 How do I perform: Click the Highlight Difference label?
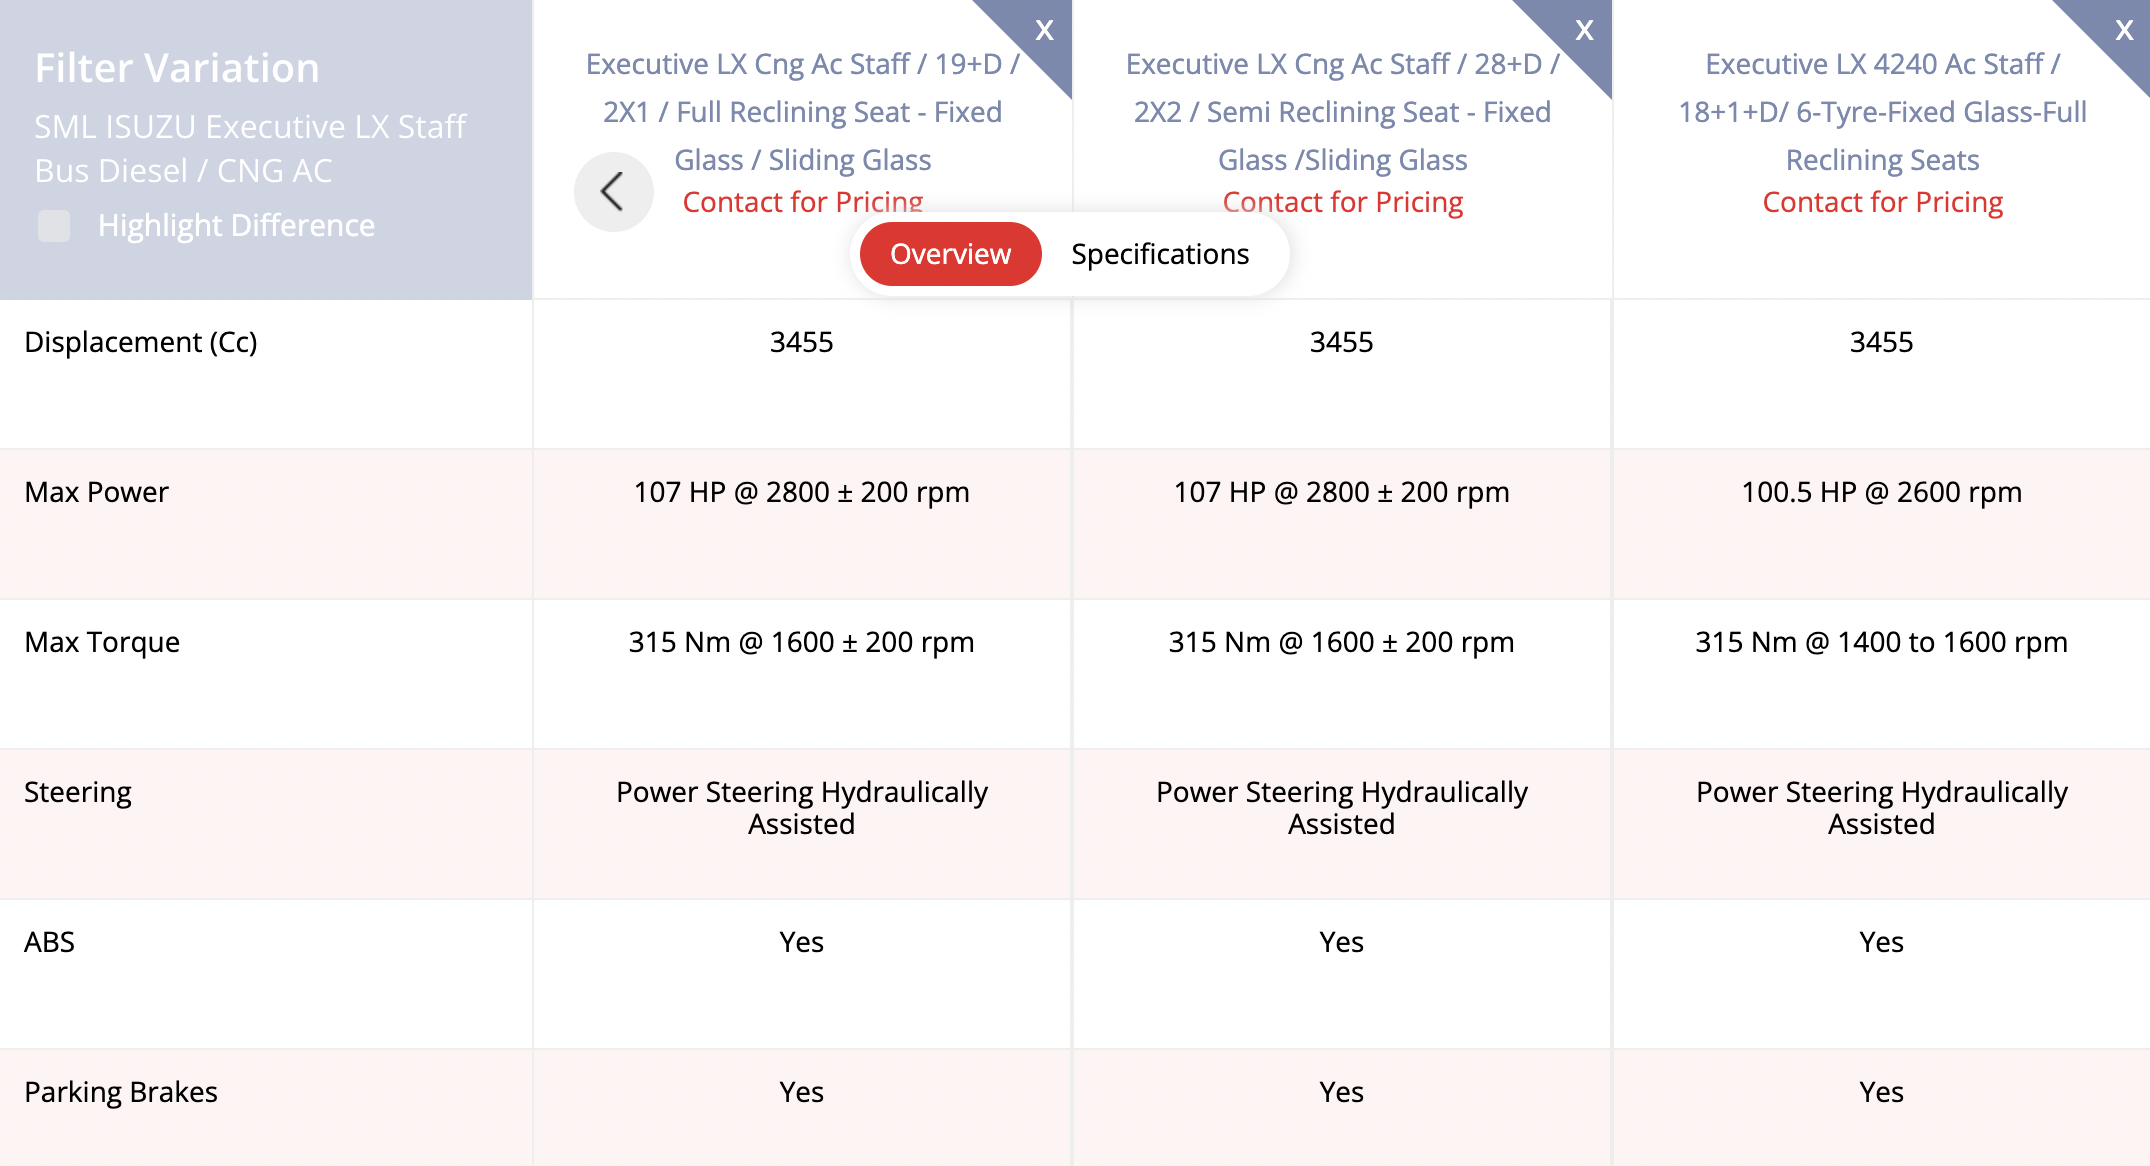point(236,226)
